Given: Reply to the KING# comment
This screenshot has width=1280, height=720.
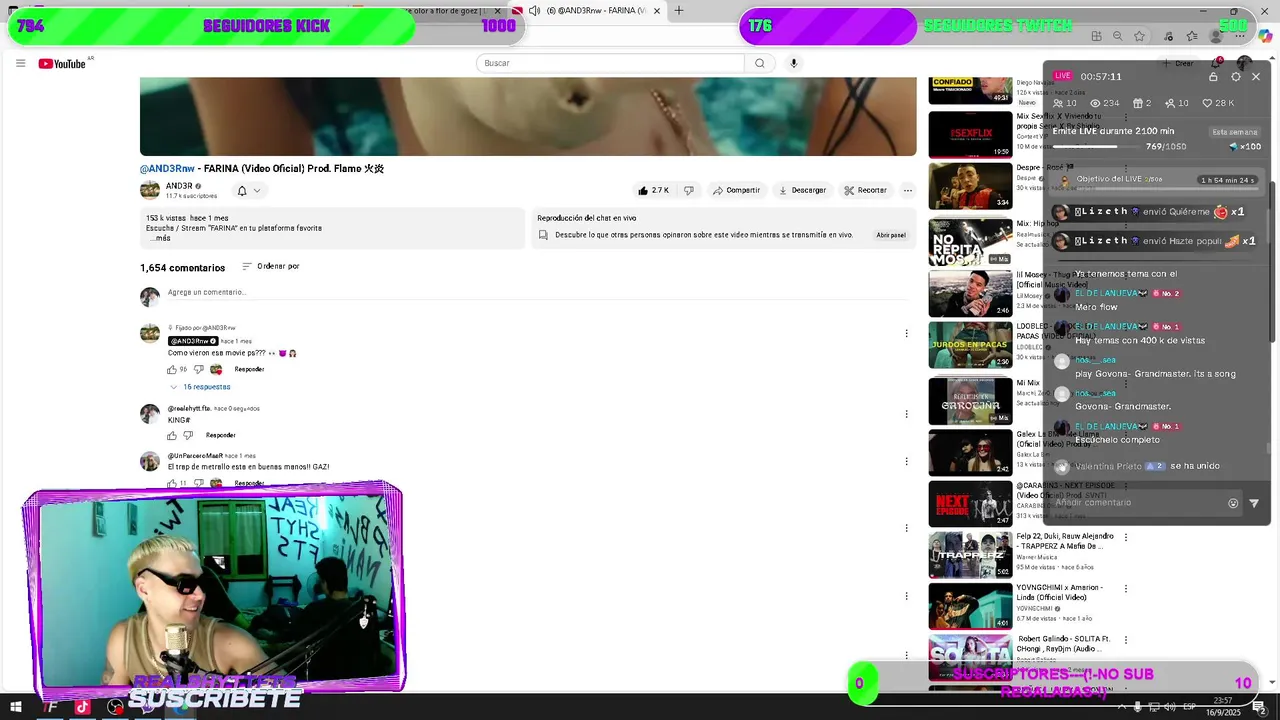Looking at the screenshot, I should point(220,435).
